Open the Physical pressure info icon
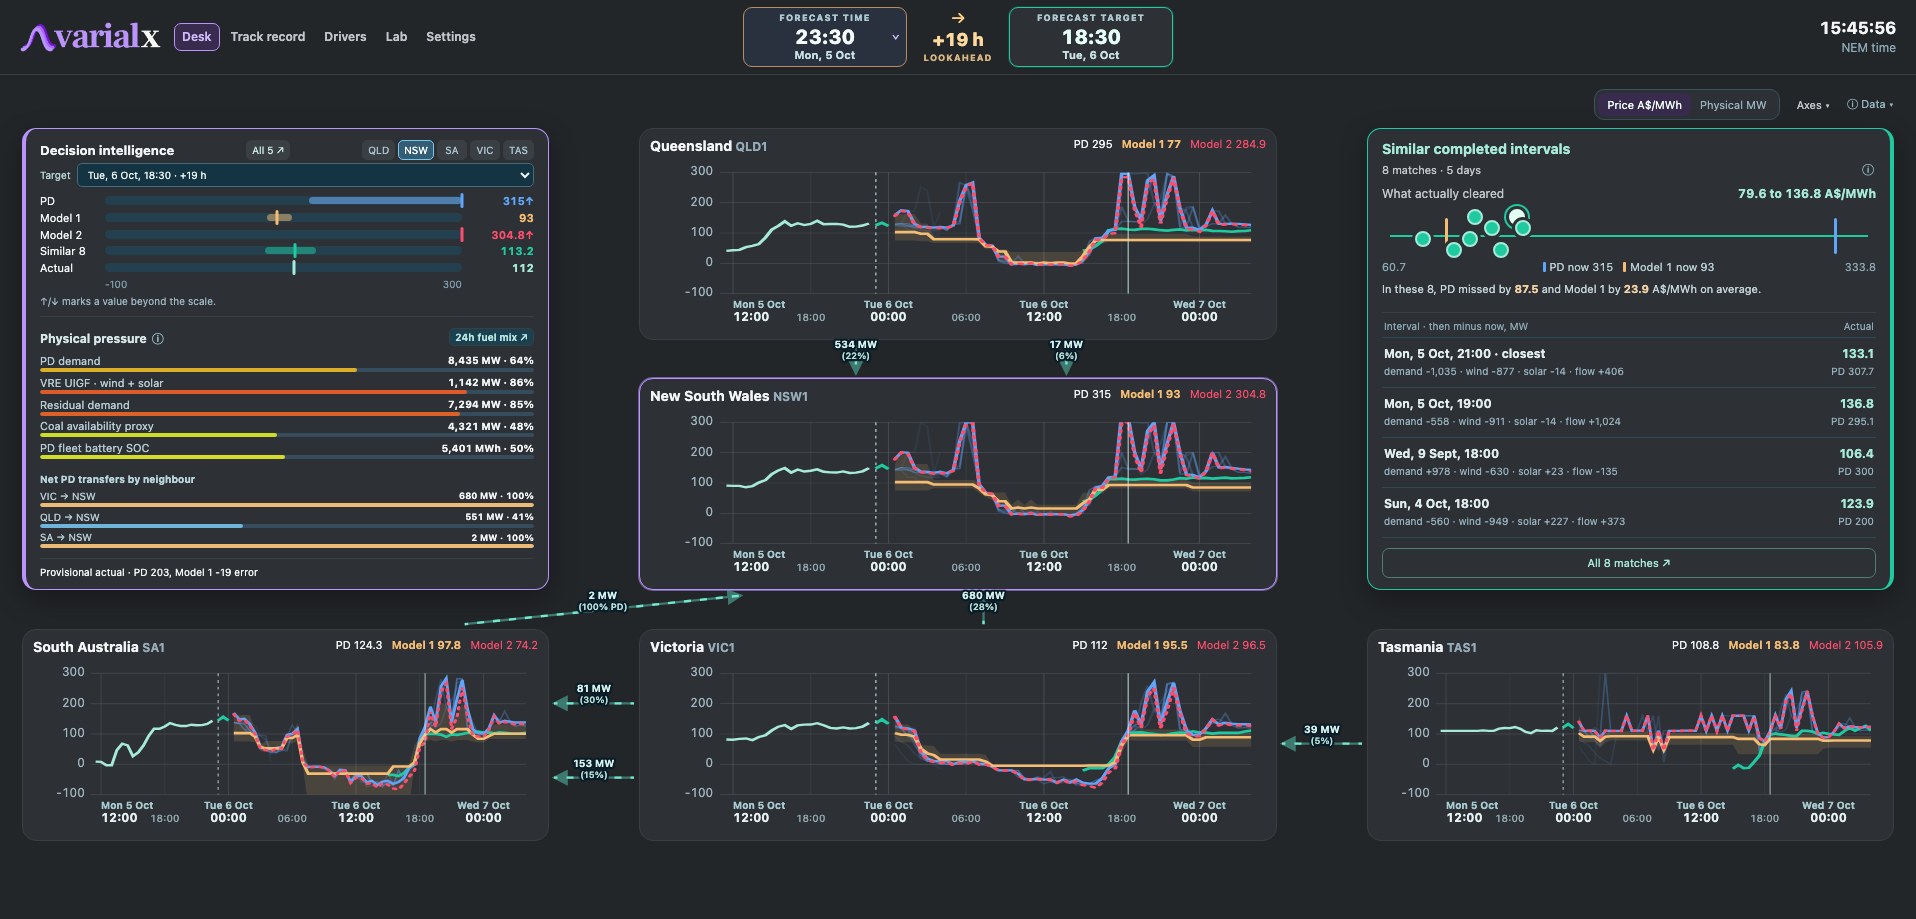 (x=157, y=339)
